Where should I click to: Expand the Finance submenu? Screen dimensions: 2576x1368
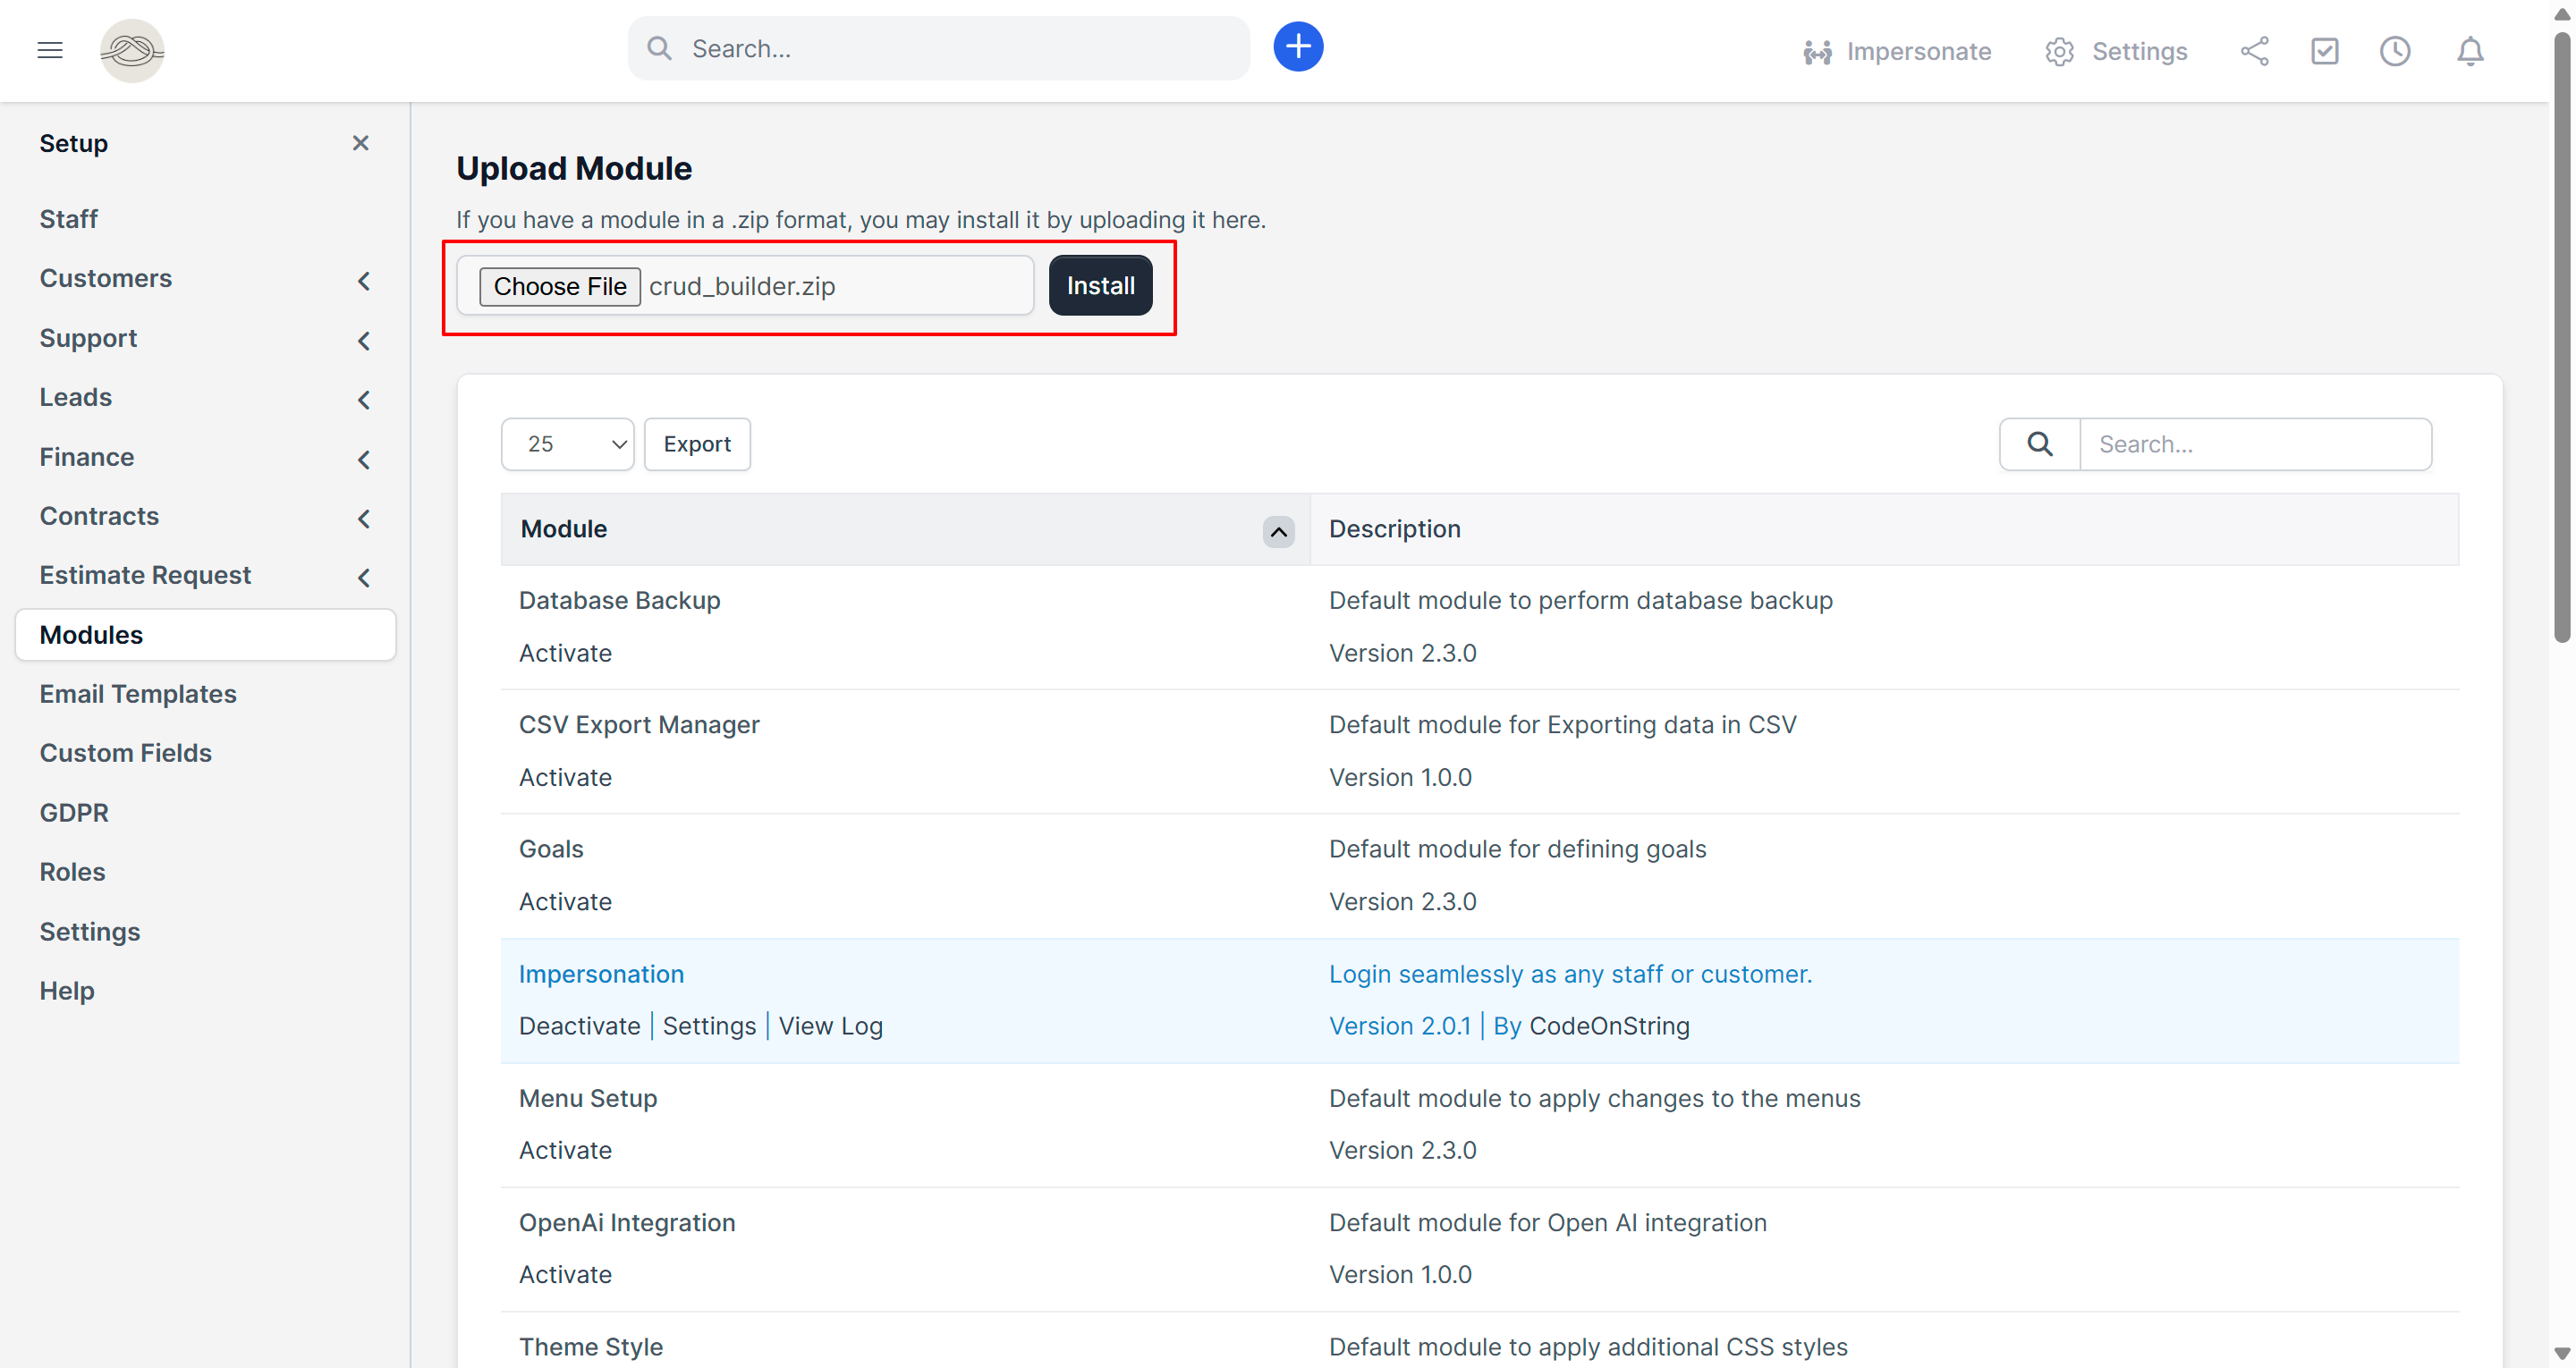click(364, 459)
